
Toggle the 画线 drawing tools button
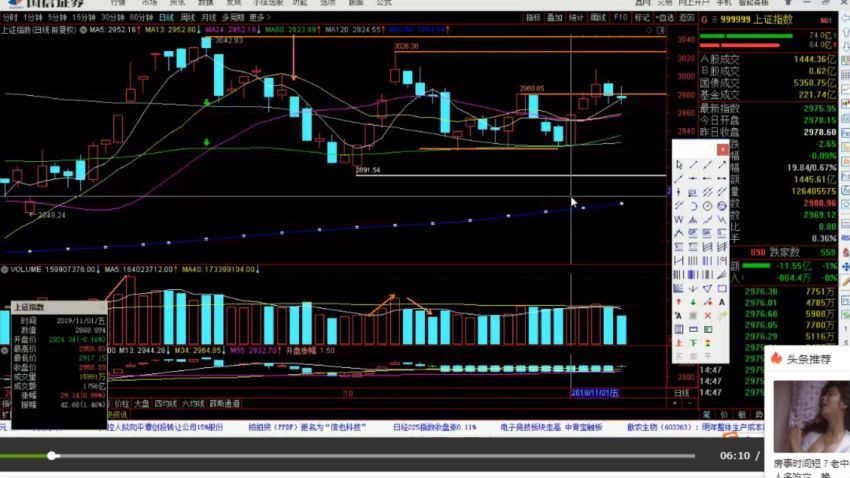click(598, 18)
